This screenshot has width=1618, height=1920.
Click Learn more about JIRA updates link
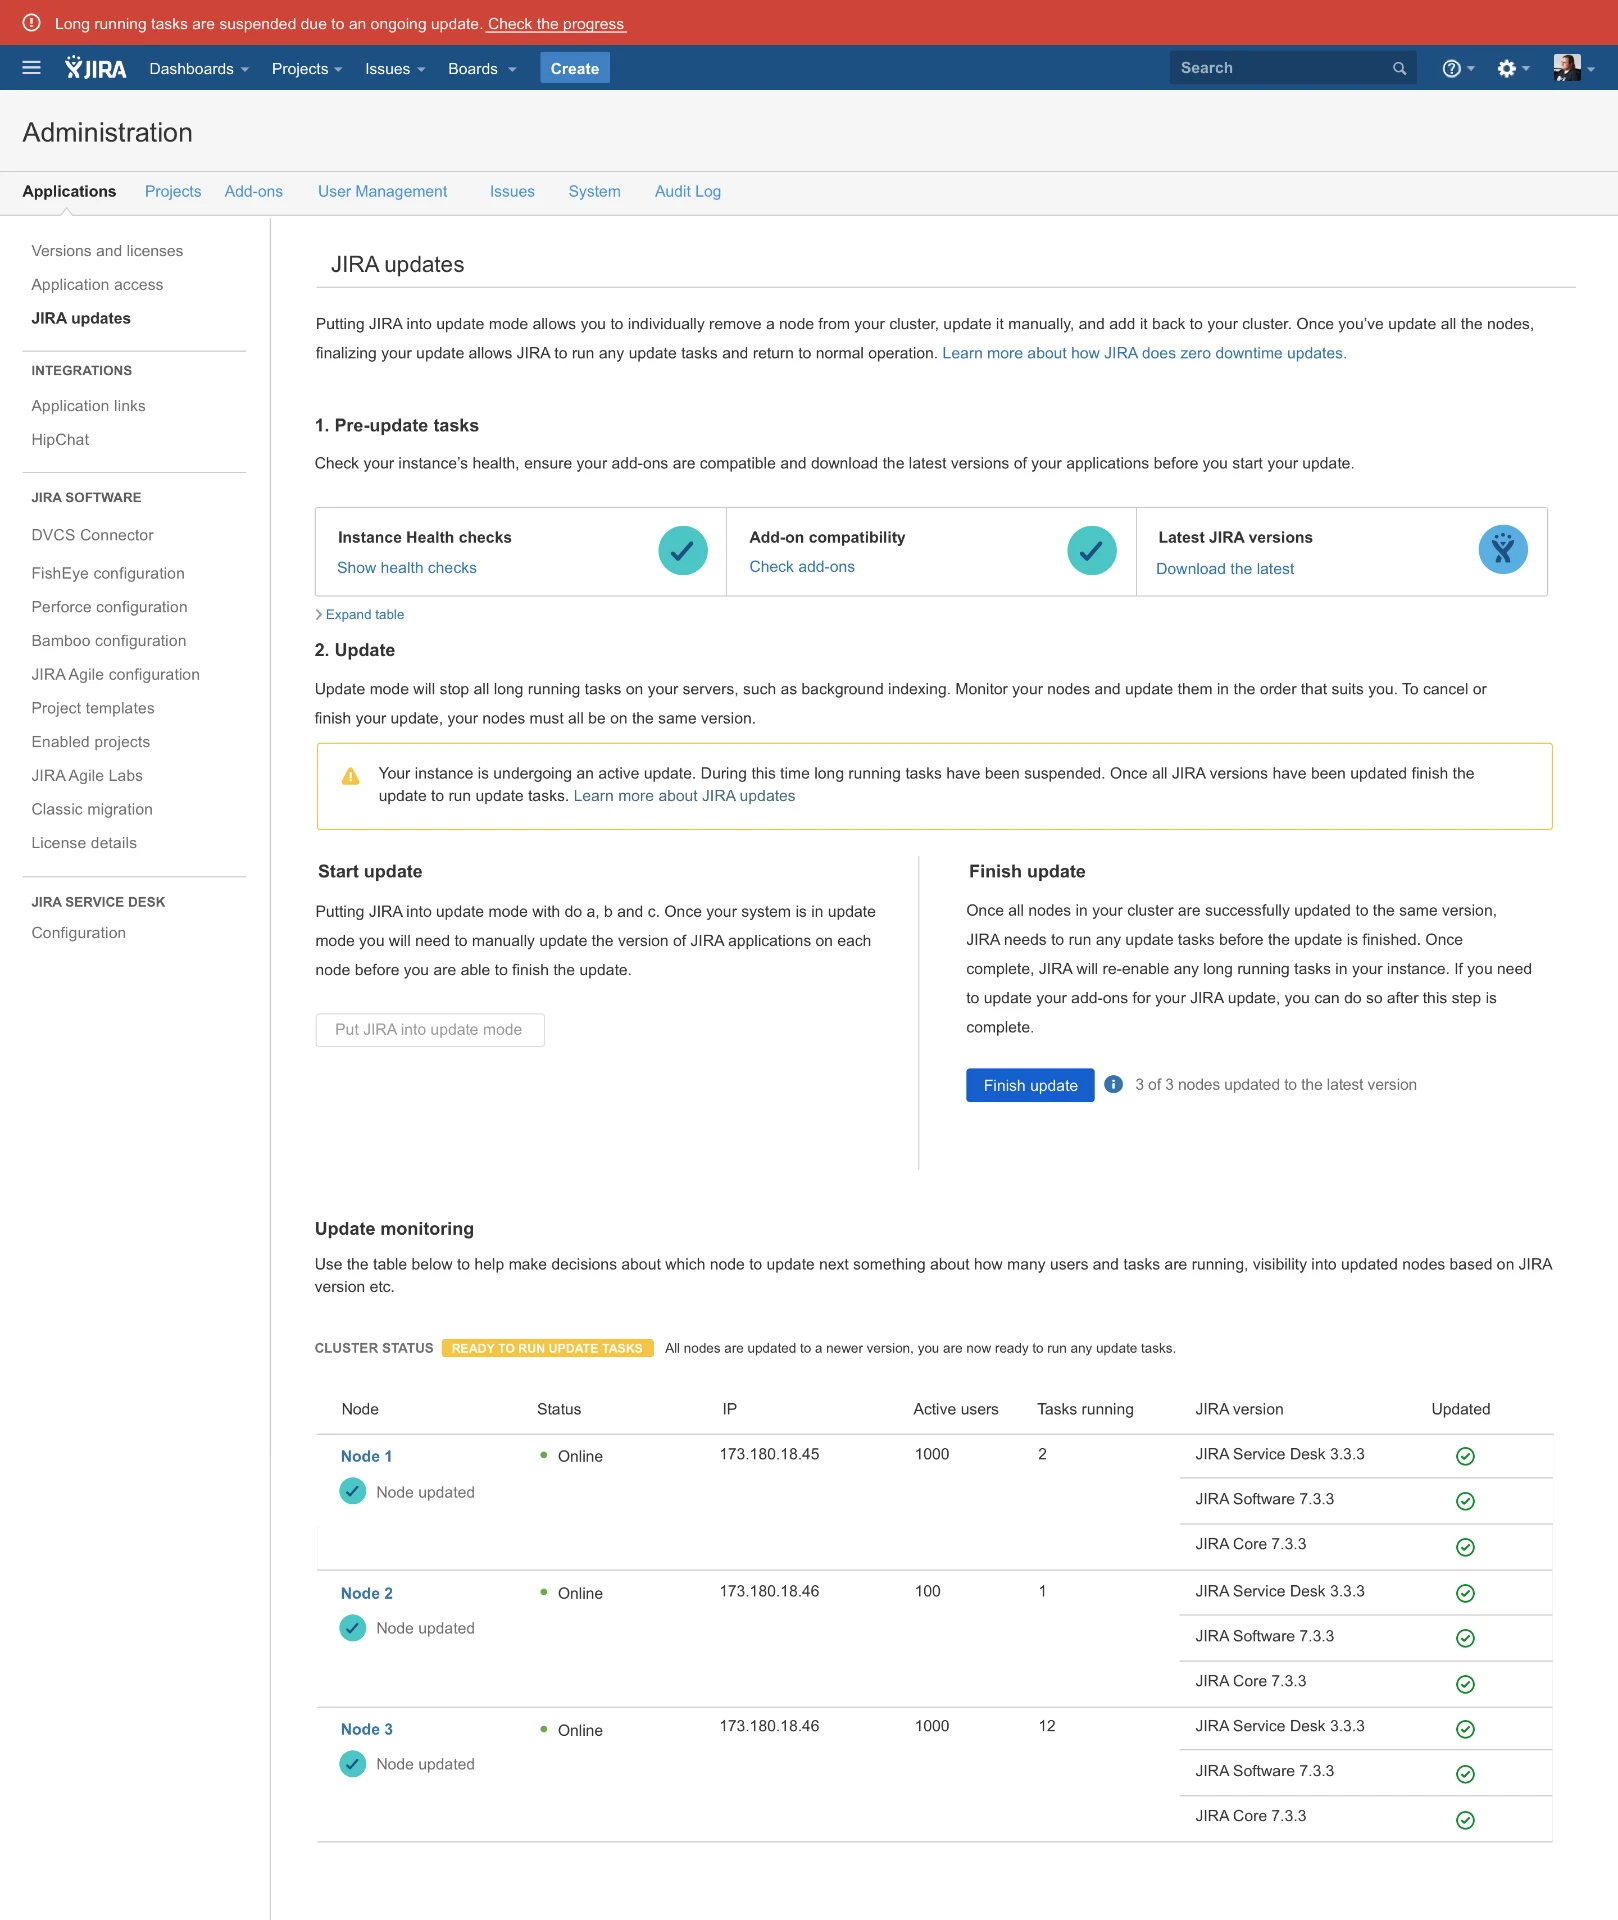684,796
